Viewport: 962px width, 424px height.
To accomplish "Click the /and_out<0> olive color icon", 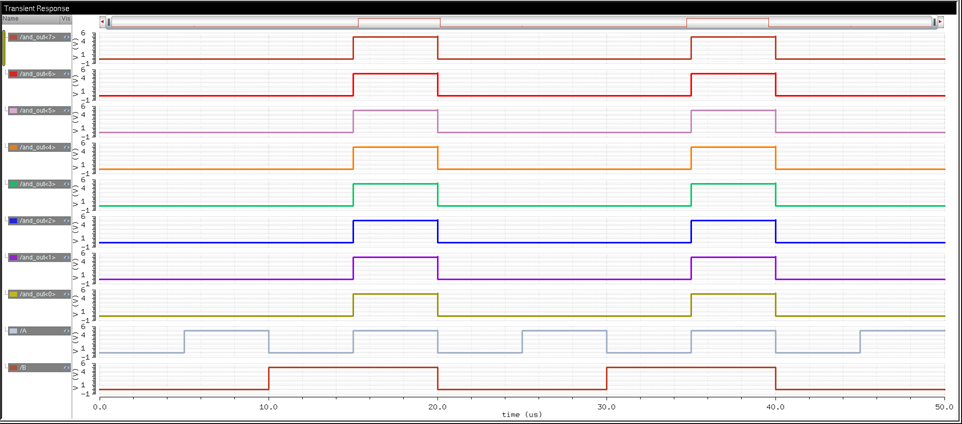I will coord(13,295).
